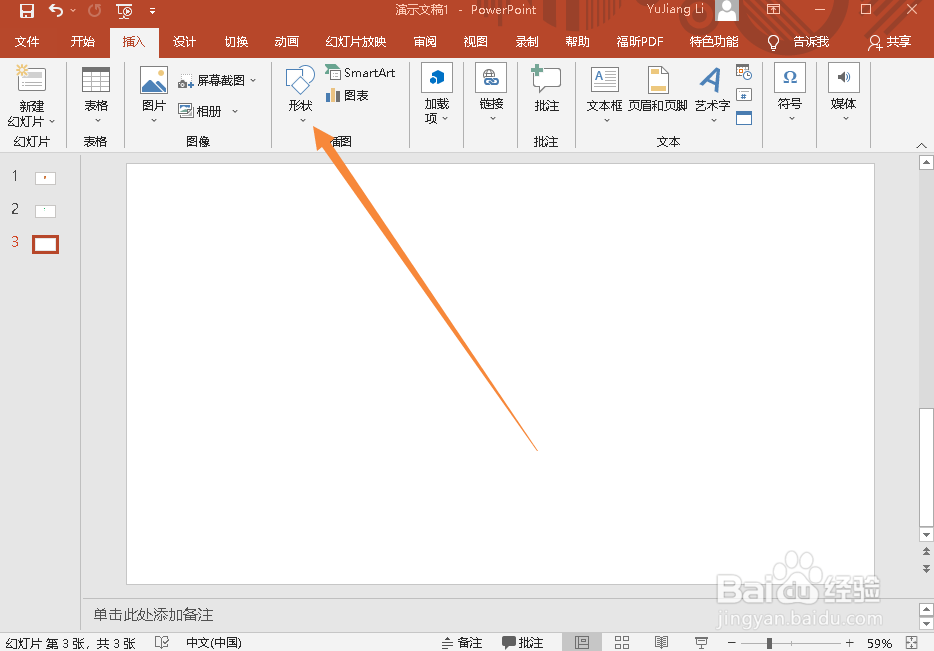Start Slide Show from status bar

[x=701, y=643]
